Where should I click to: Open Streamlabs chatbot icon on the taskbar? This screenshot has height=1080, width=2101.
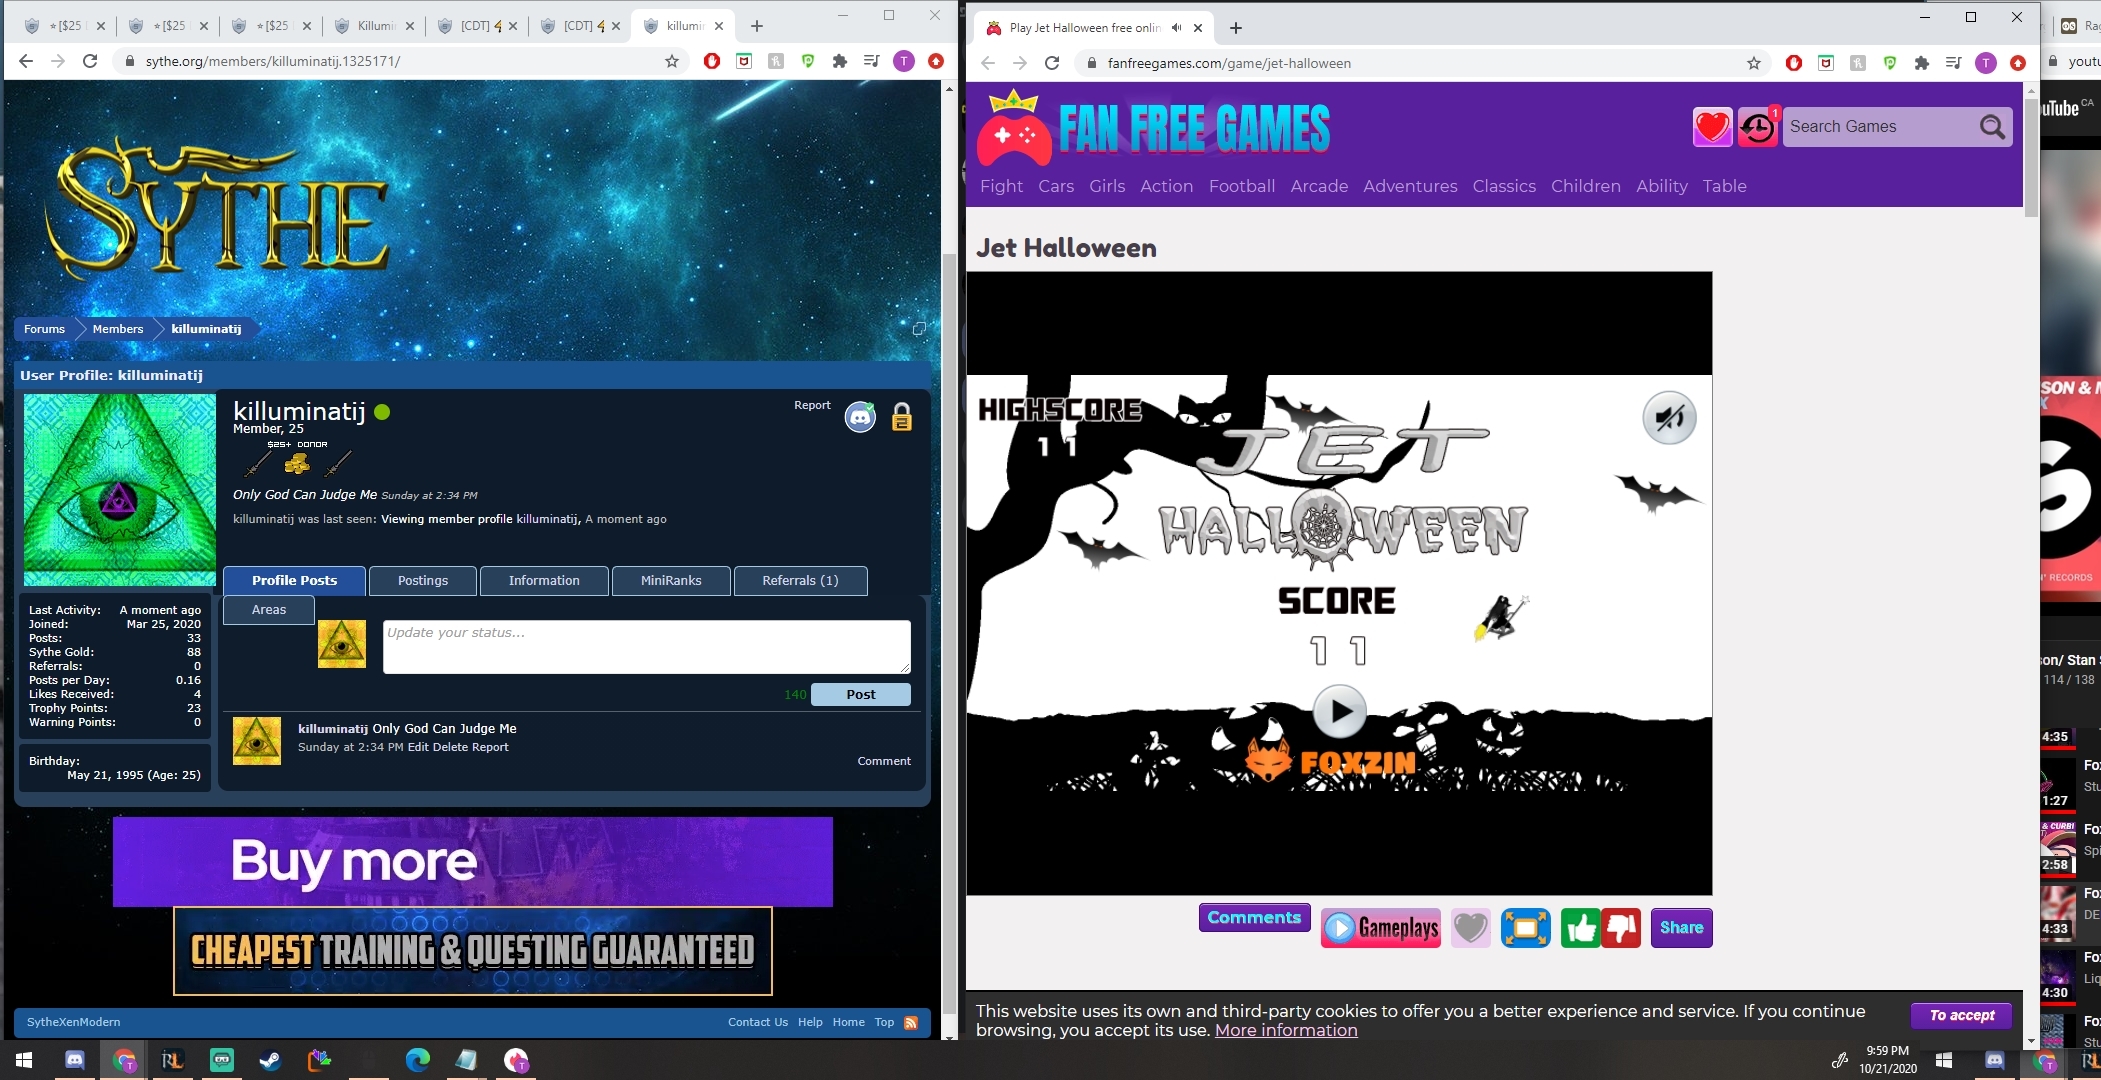click(221, 1060)
